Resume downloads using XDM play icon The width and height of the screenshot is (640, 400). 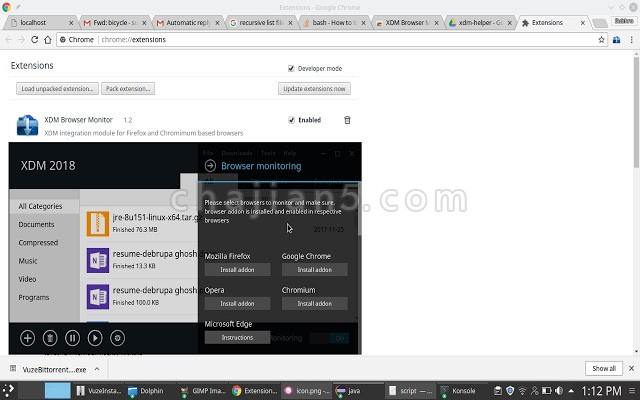coord(95,338)
